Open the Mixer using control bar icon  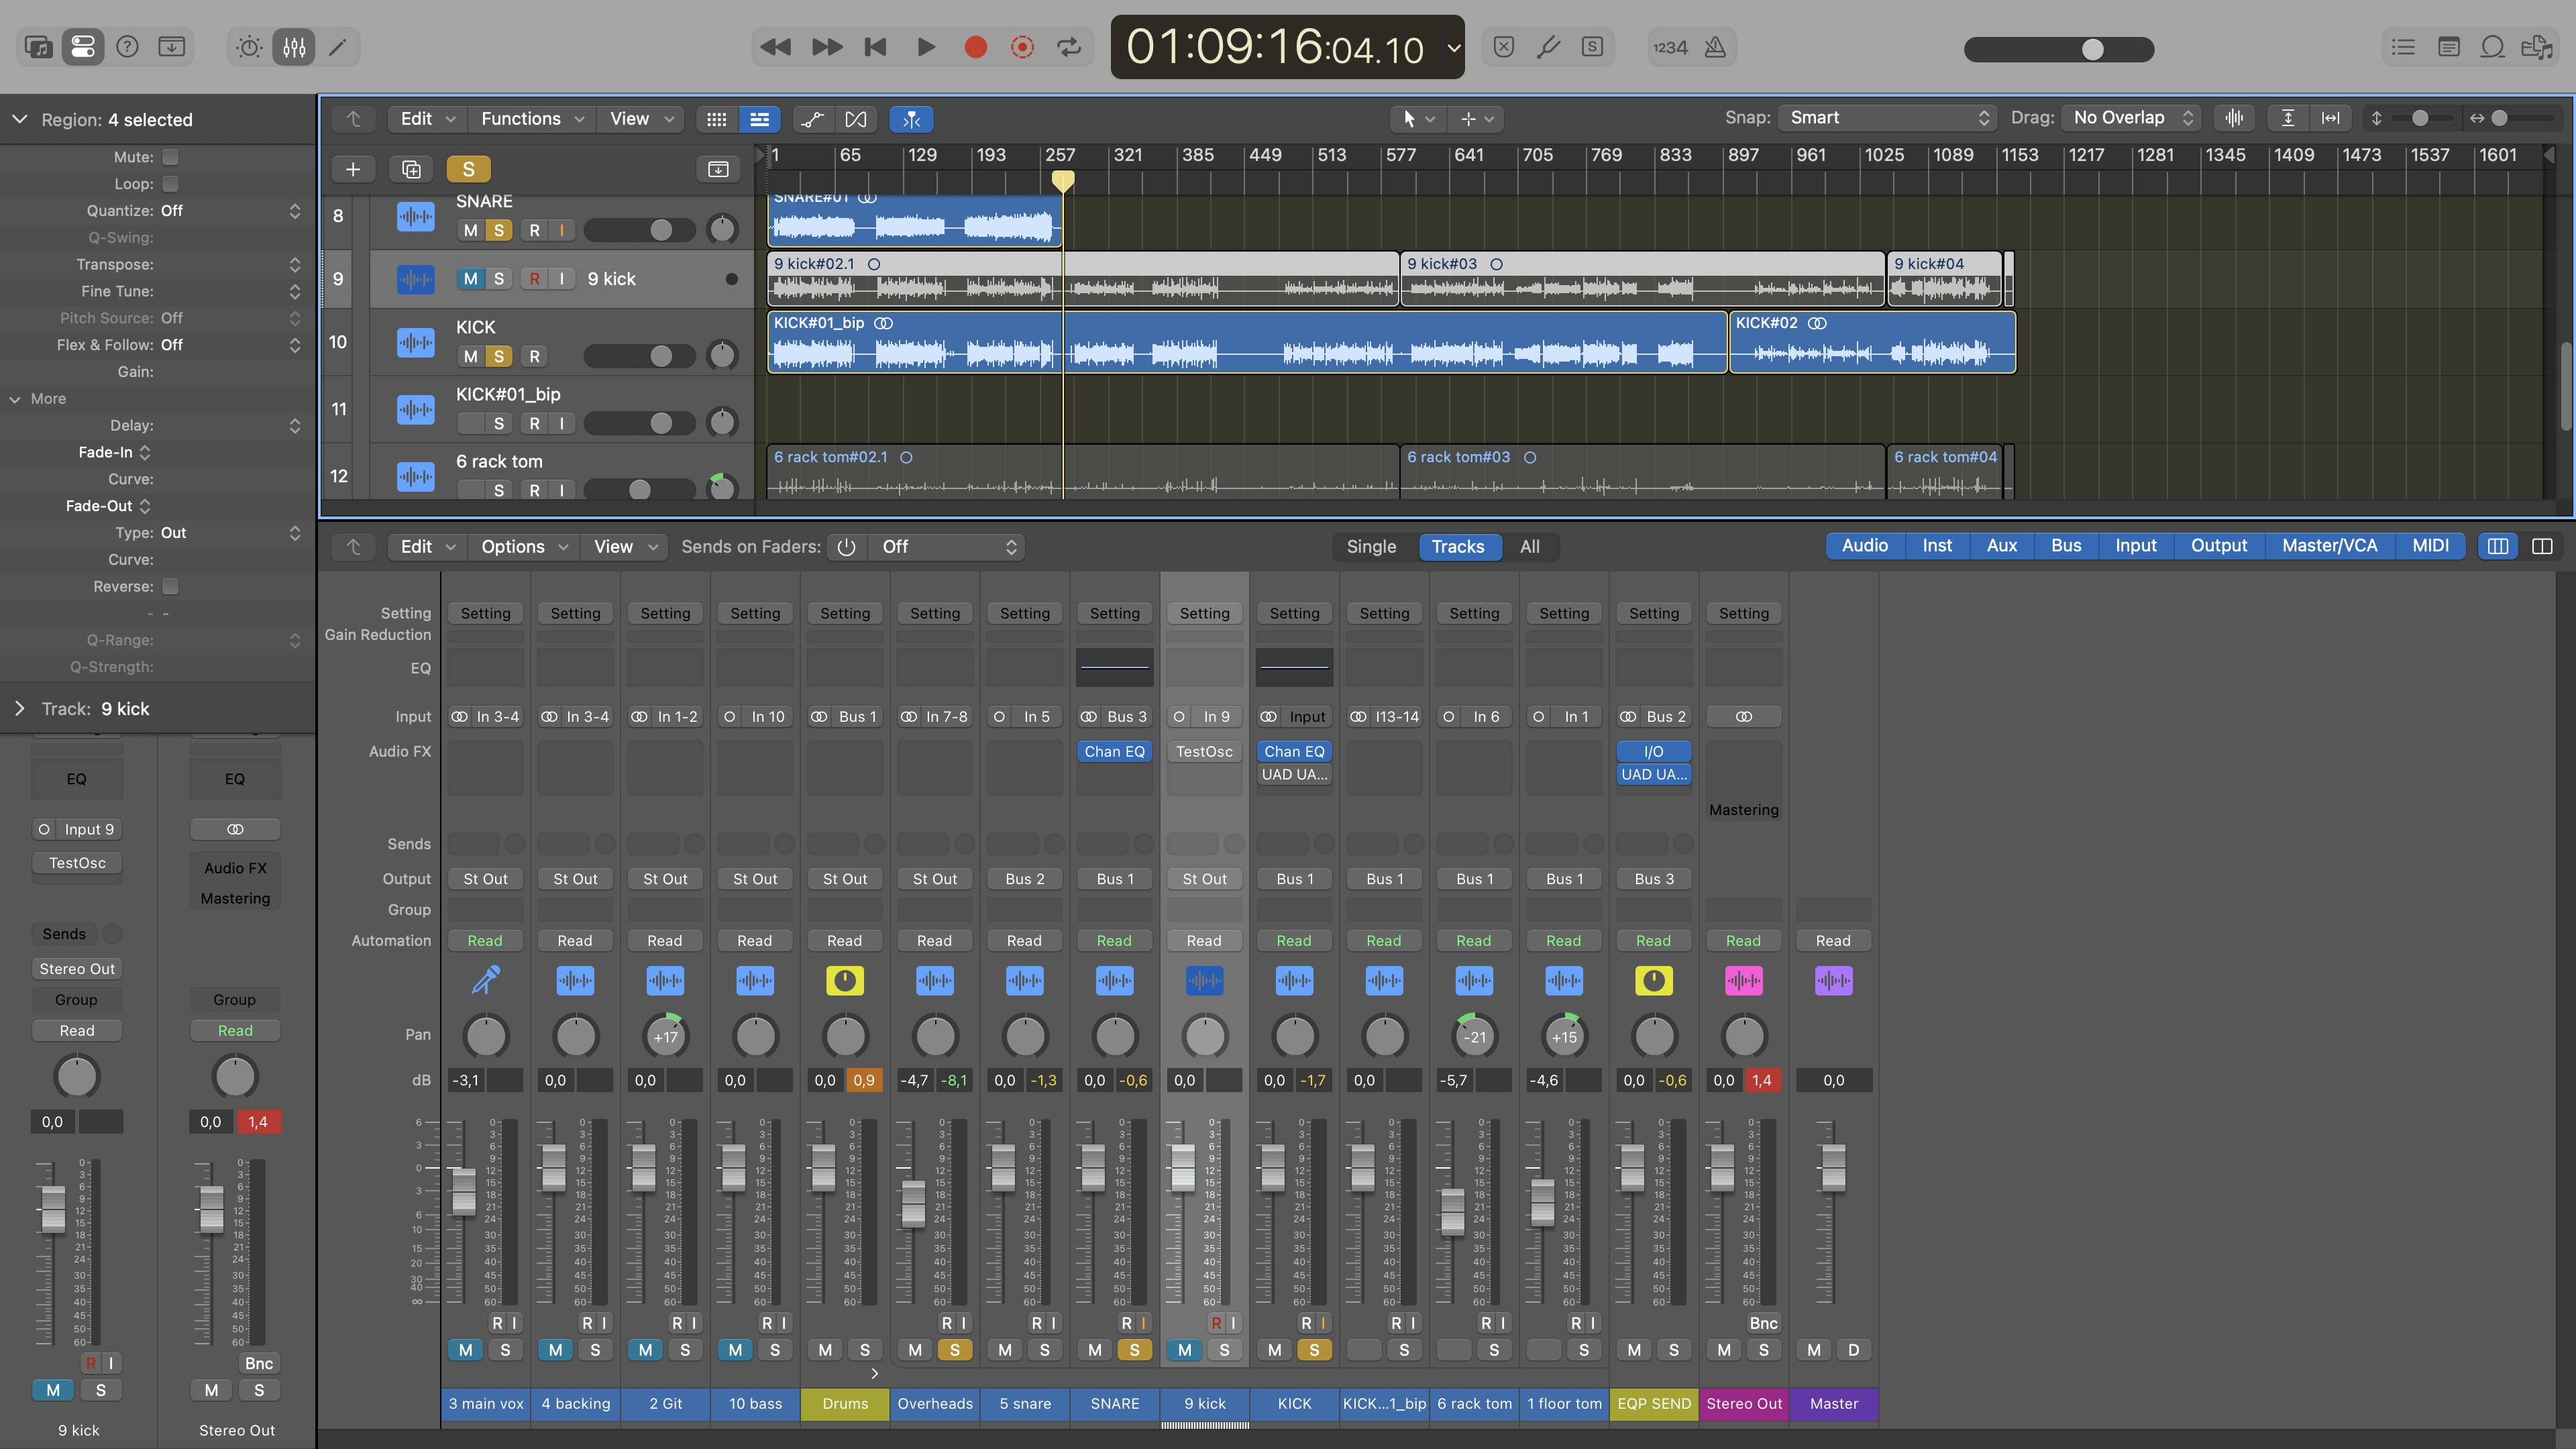pyautogui.click(x=294, y=47)
